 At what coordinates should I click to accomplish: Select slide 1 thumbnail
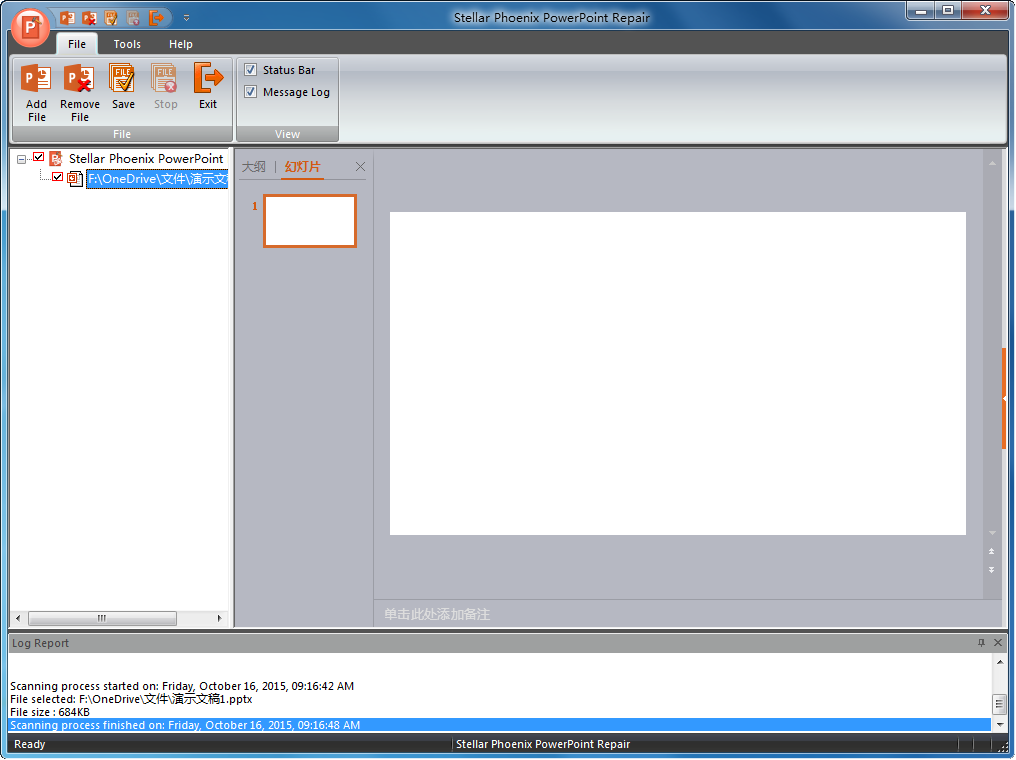pos(310,221)
